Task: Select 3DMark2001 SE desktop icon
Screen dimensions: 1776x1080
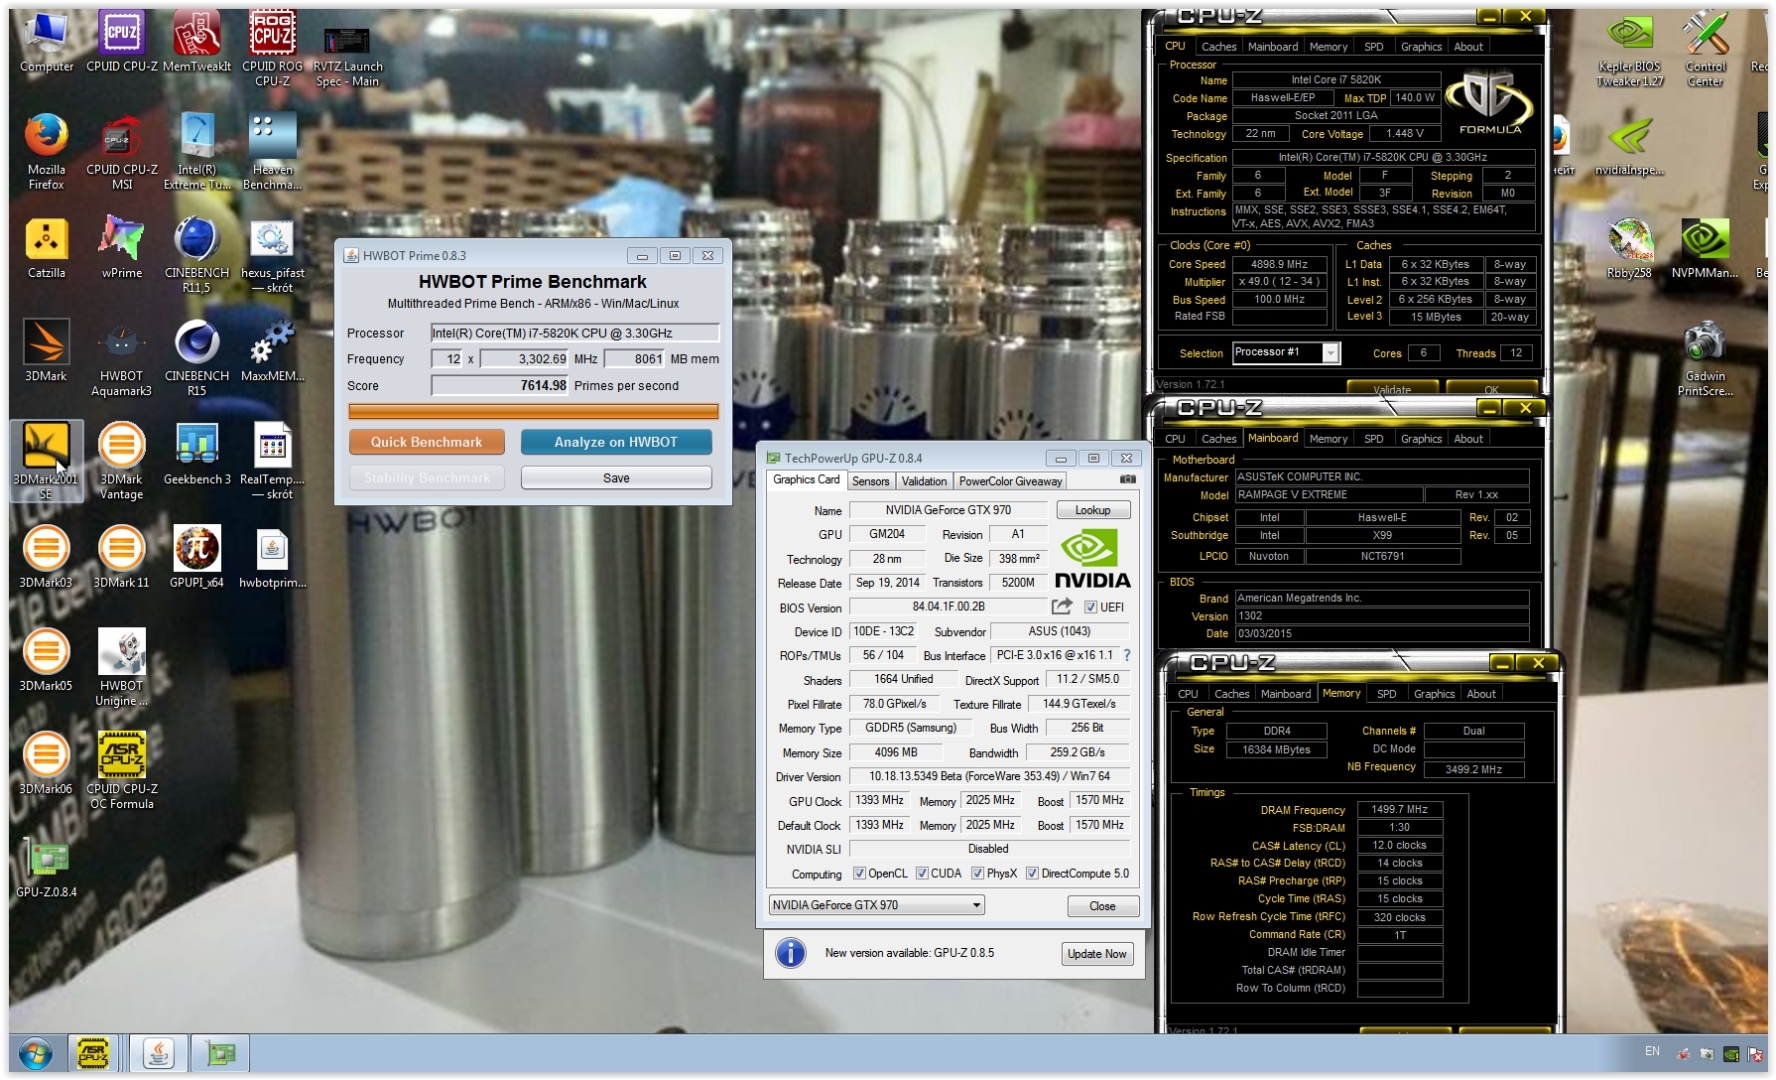Action: 46,460
